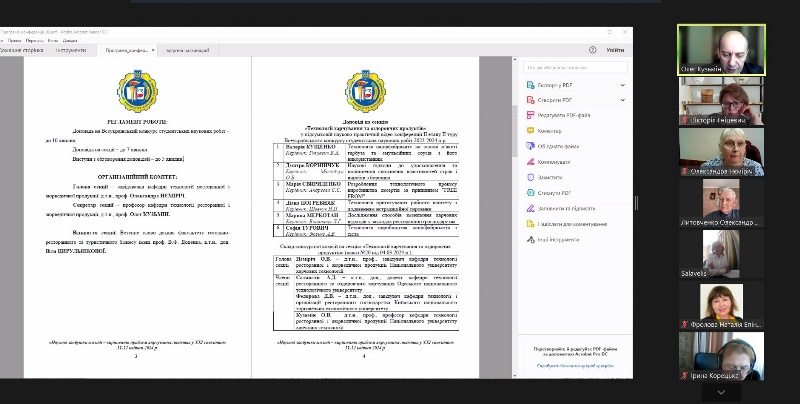Select Ірина Корецька video thumbnail
This screenshot has height=404, width=800.
pos(721,356)
